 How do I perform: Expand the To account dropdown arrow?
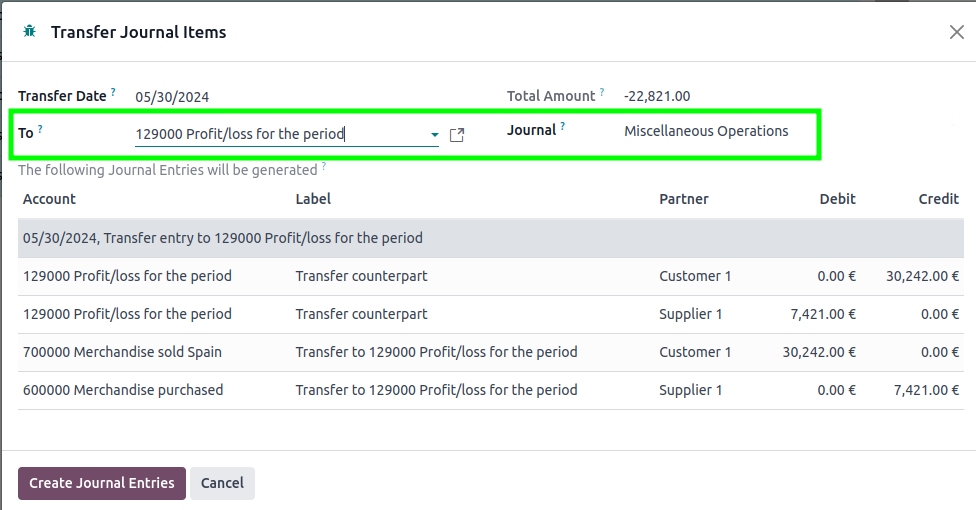(434, 135)
